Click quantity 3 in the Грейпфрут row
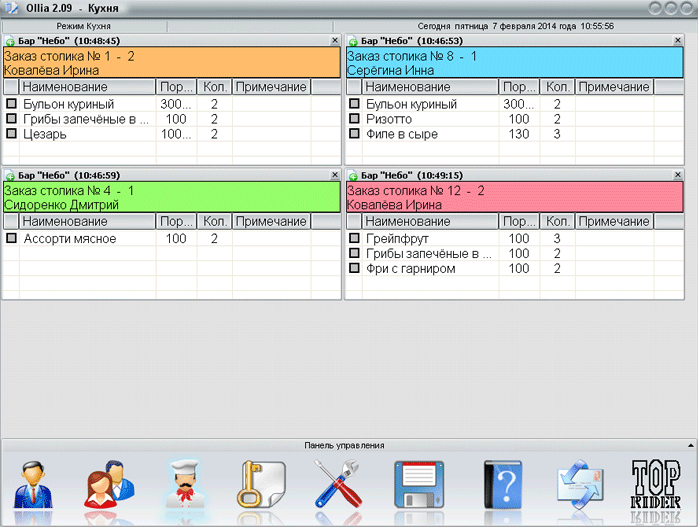Viewport: 698px width, 527px height. coord(557,239)
